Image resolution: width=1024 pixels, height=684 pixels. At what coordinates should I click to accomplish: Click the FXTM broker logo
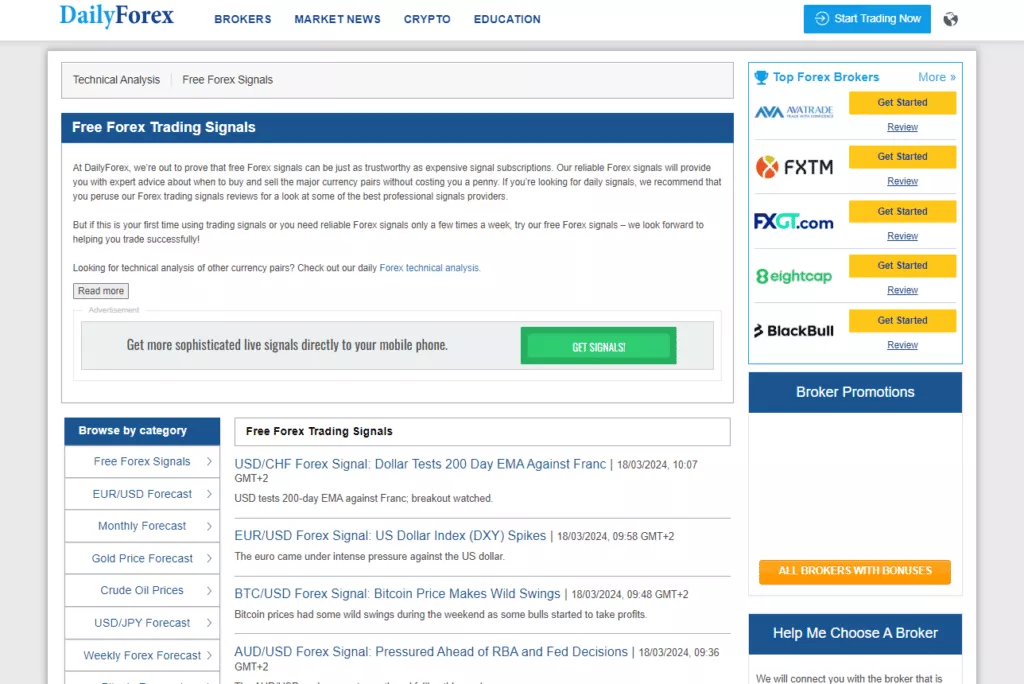794,167
